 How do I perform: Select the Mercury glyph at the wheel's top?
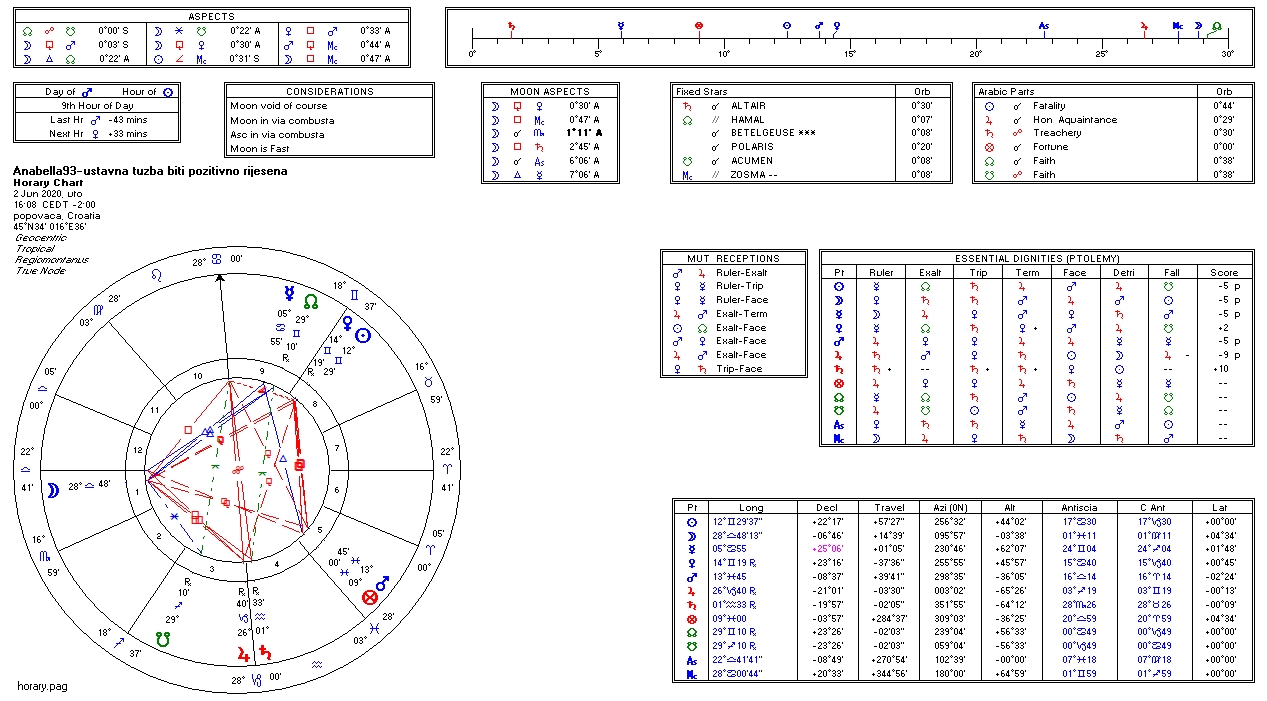click(288, 295)
